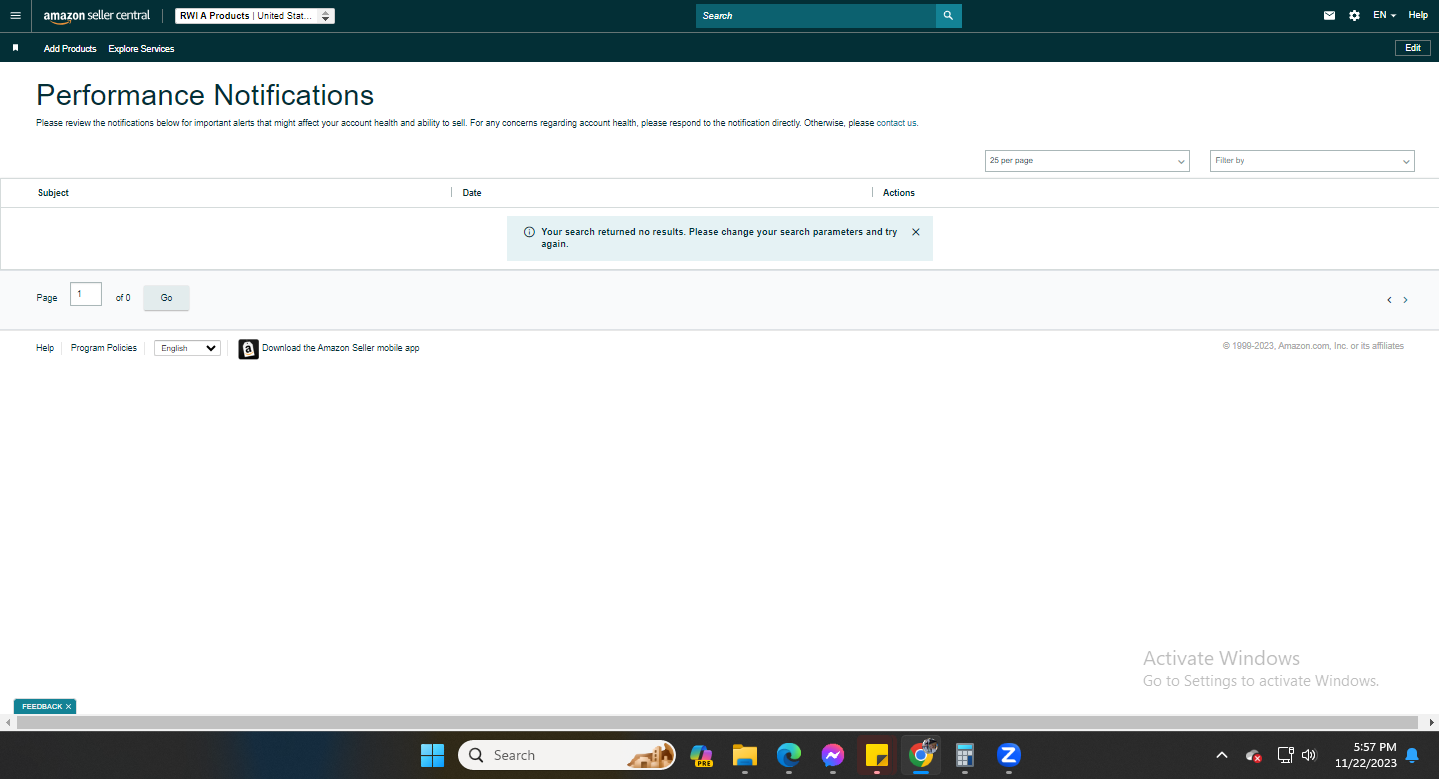
Task: Dismiss the no results alert
Action: (916, 232)
